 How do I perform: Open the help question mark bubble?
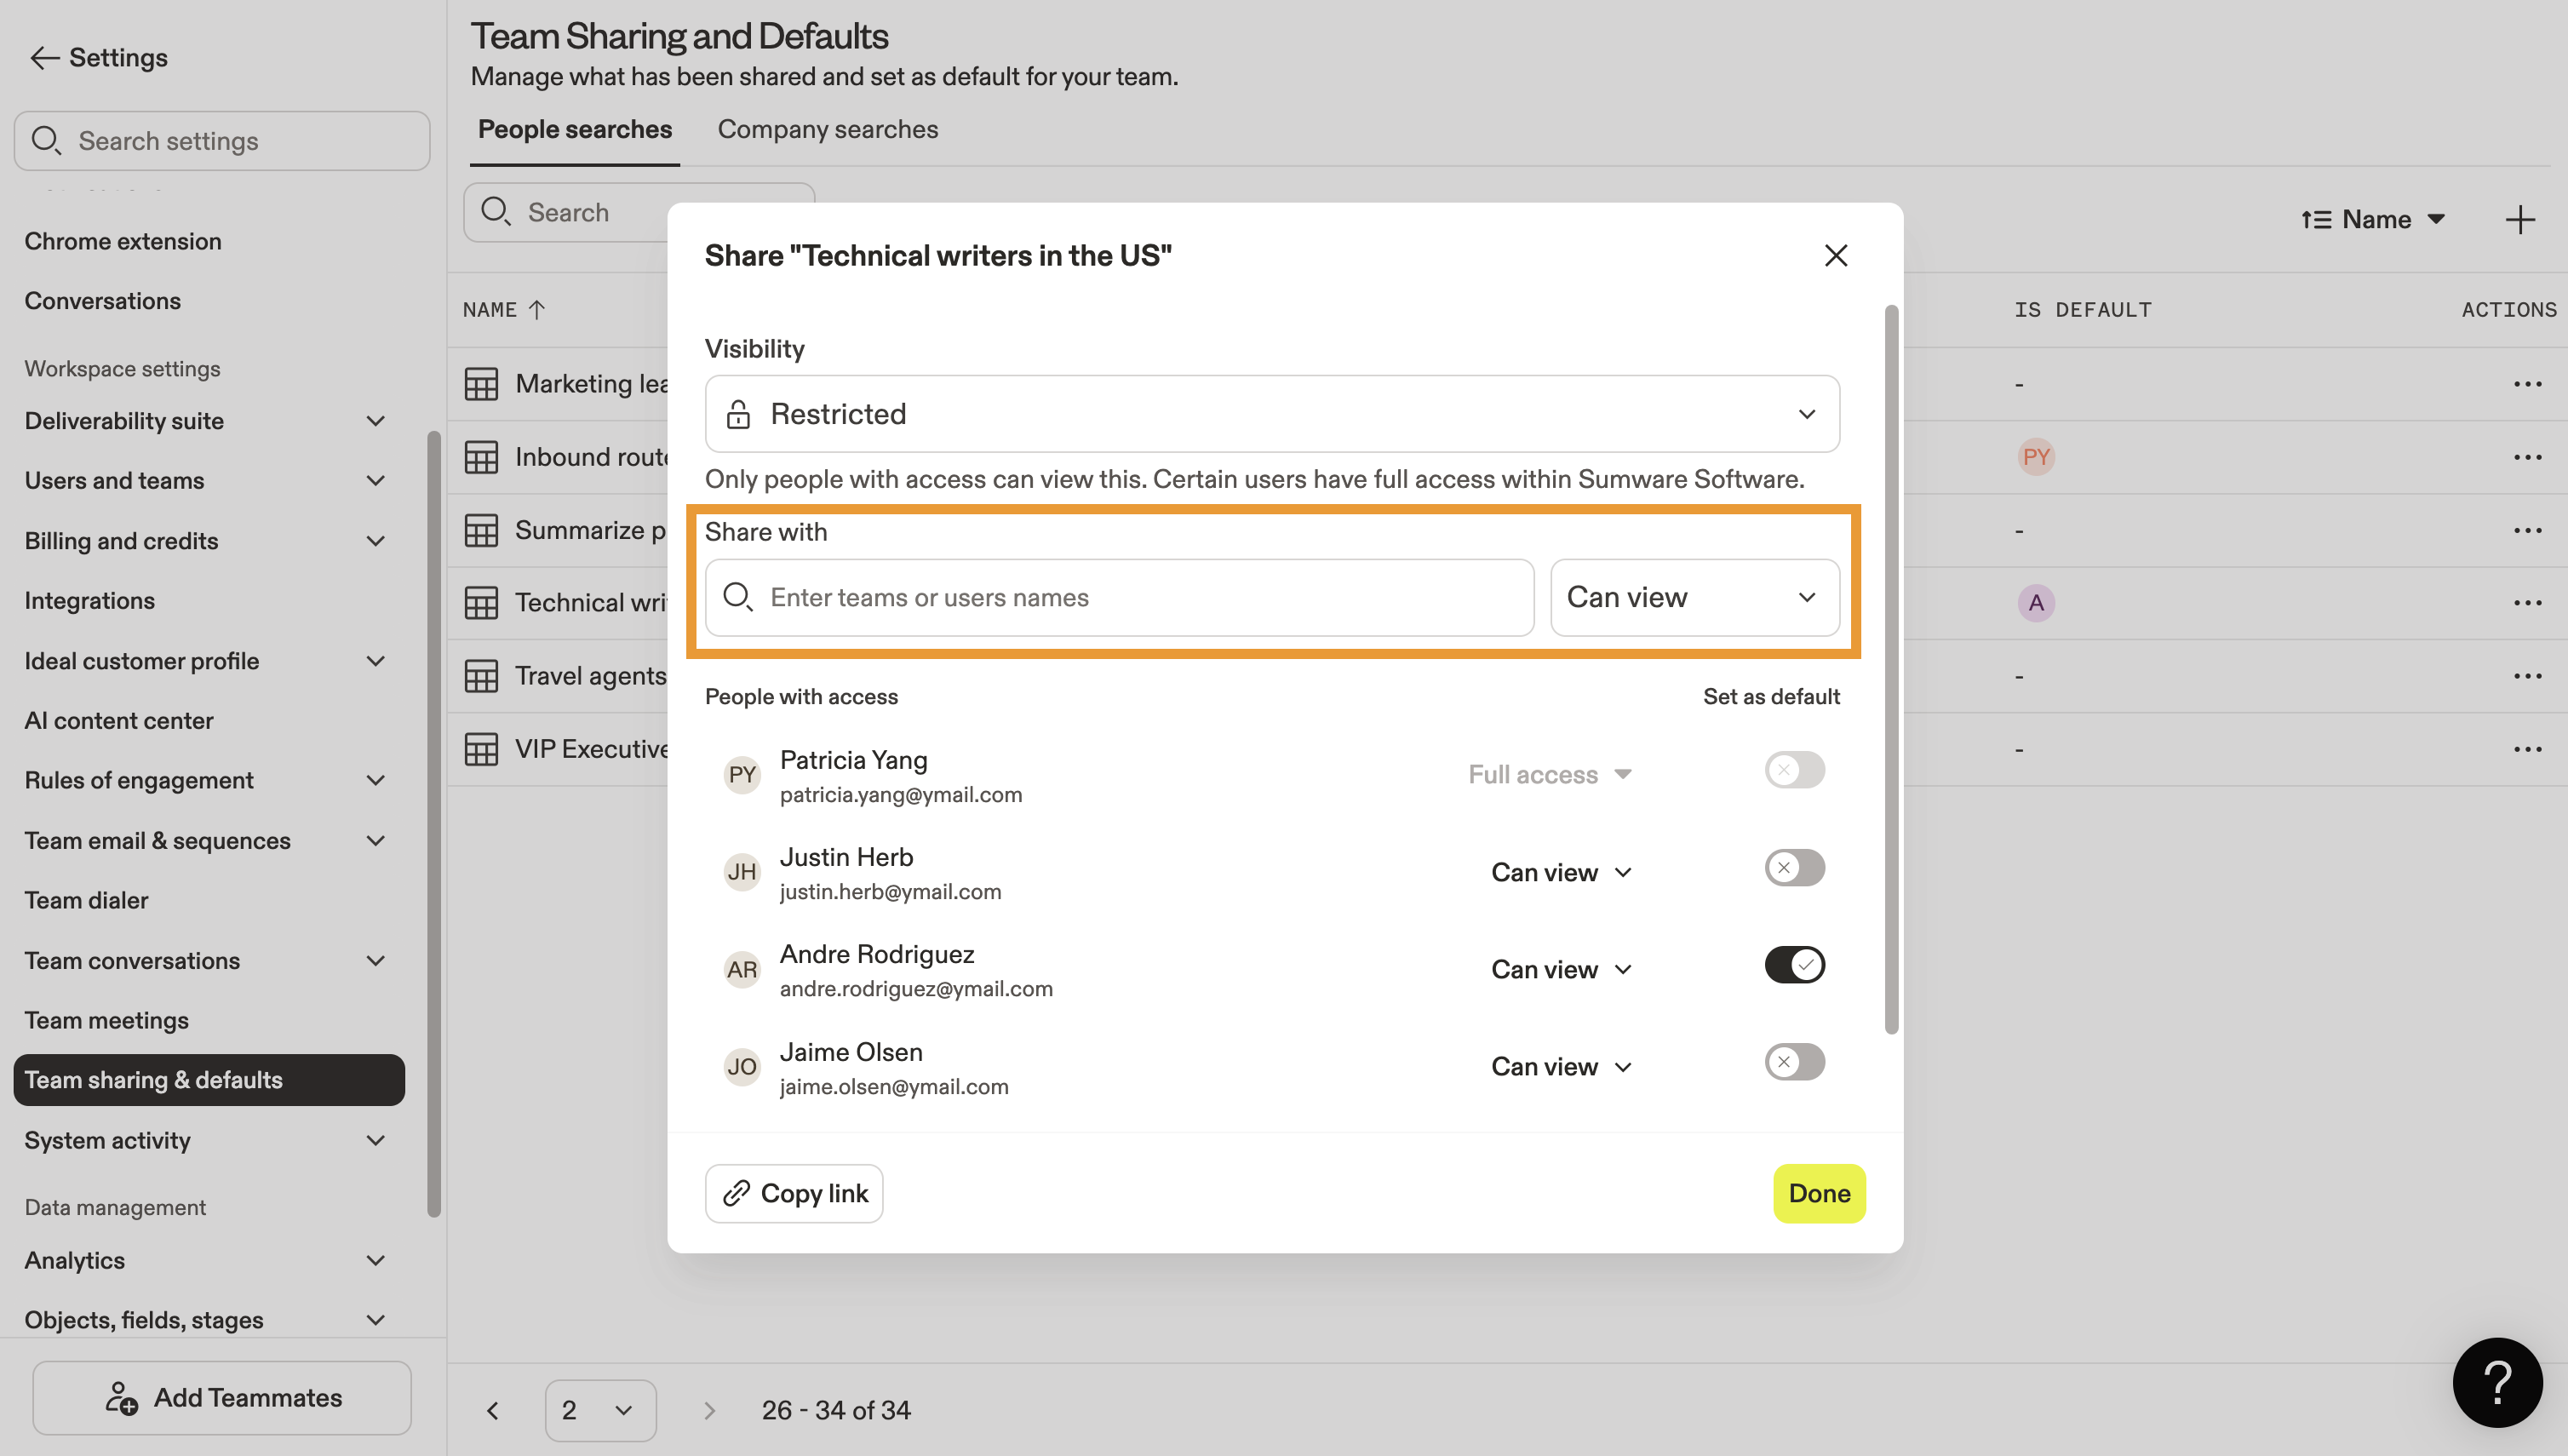tap(2497, 1382)
